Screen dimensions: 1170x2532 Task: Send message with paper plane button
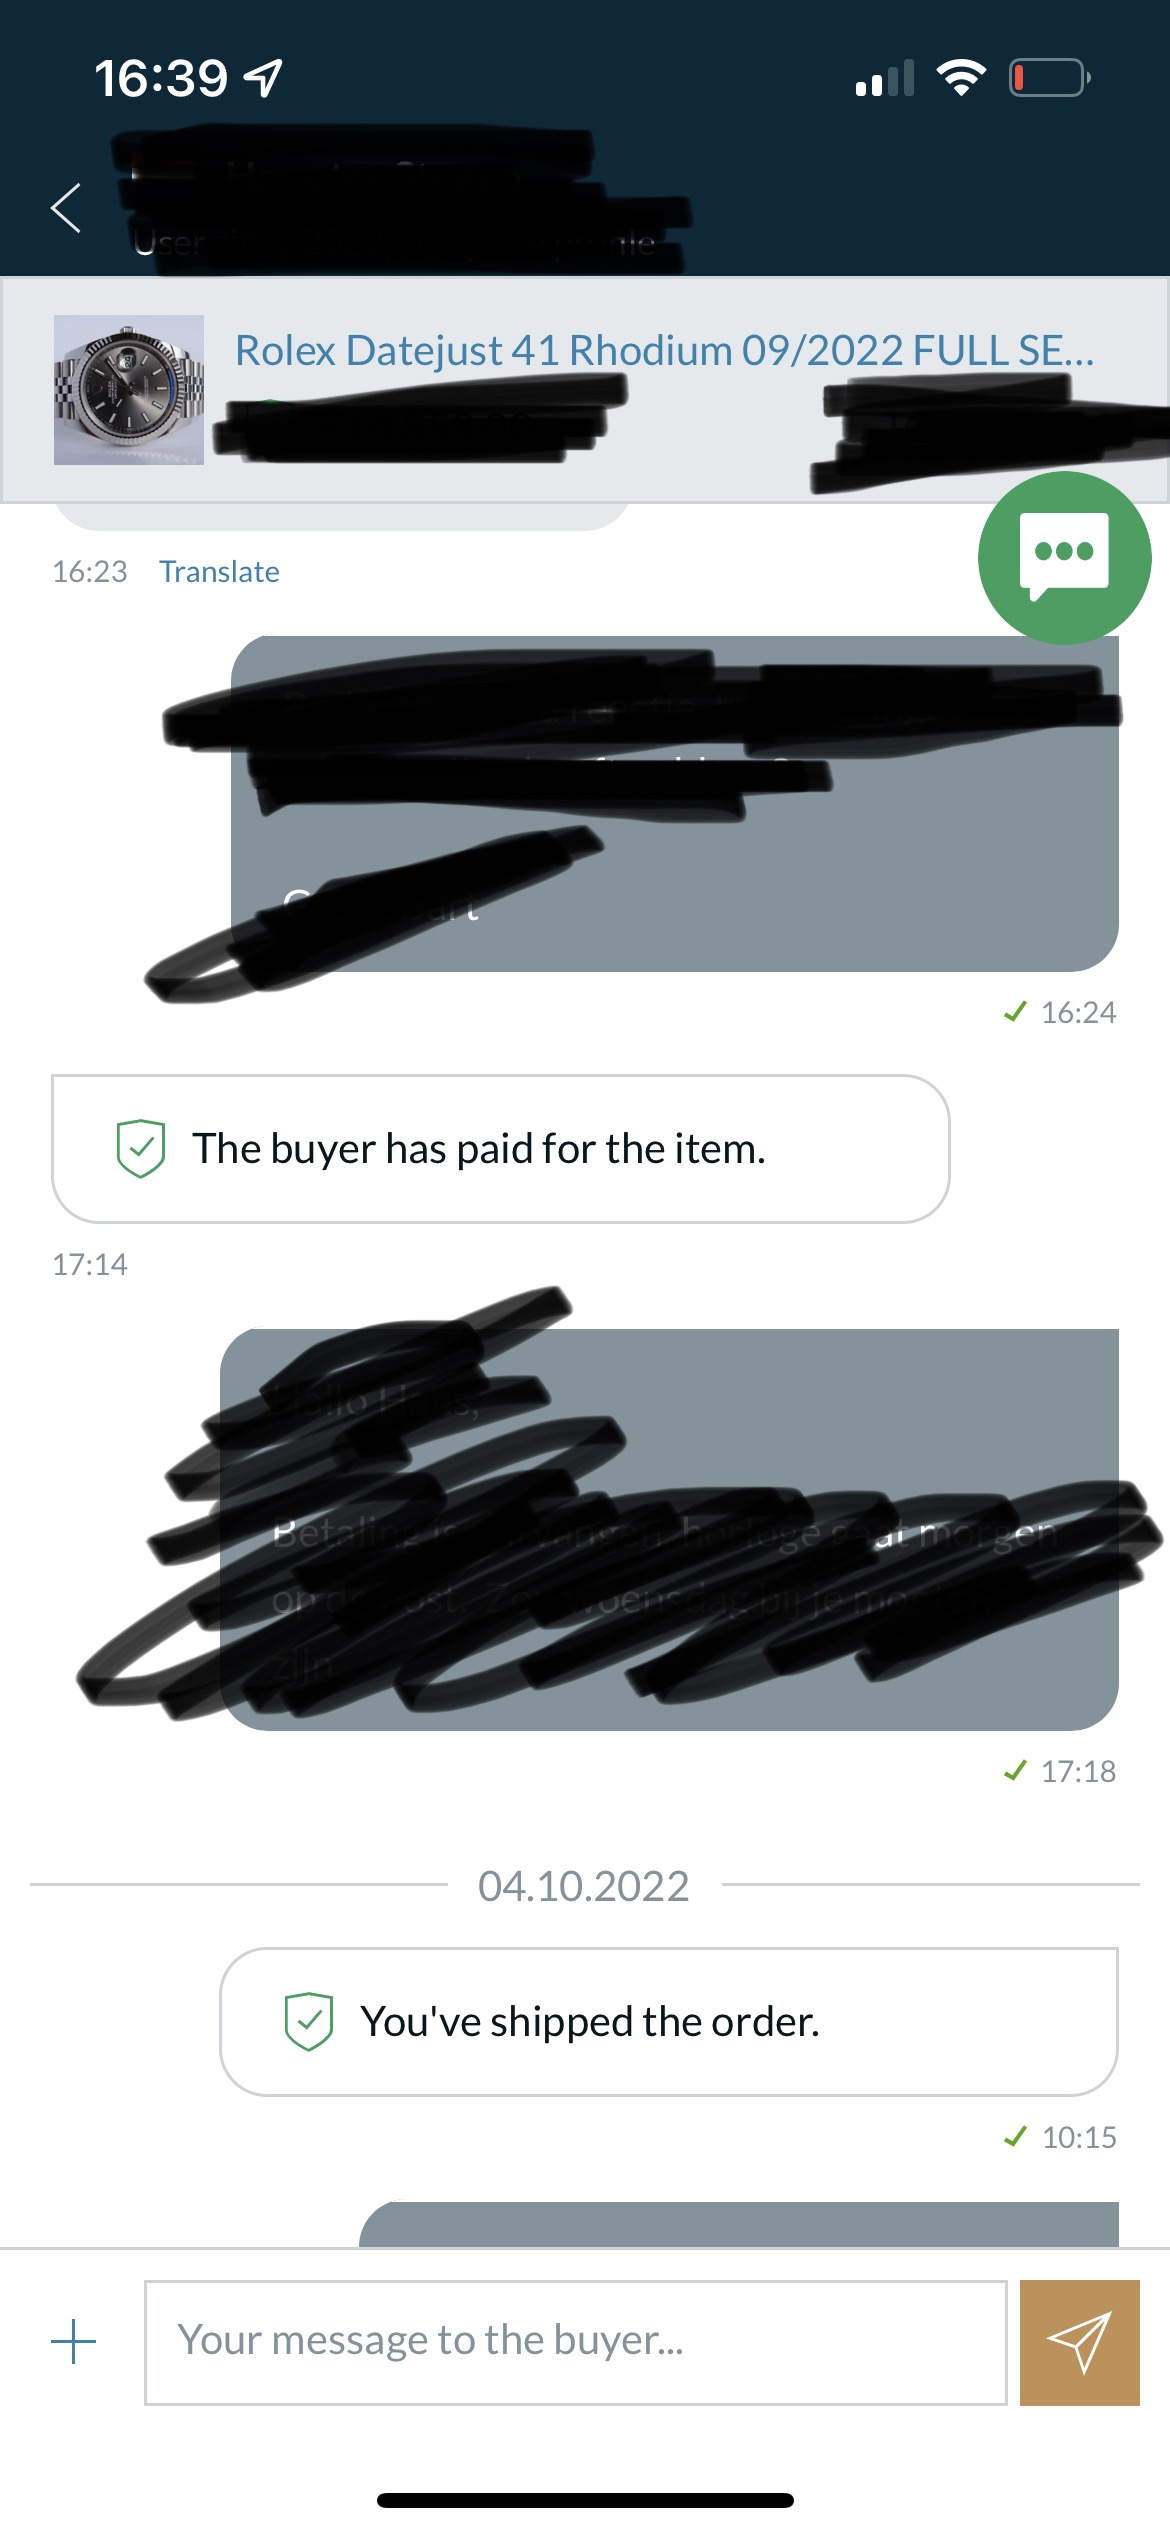click(1079, 2342)
